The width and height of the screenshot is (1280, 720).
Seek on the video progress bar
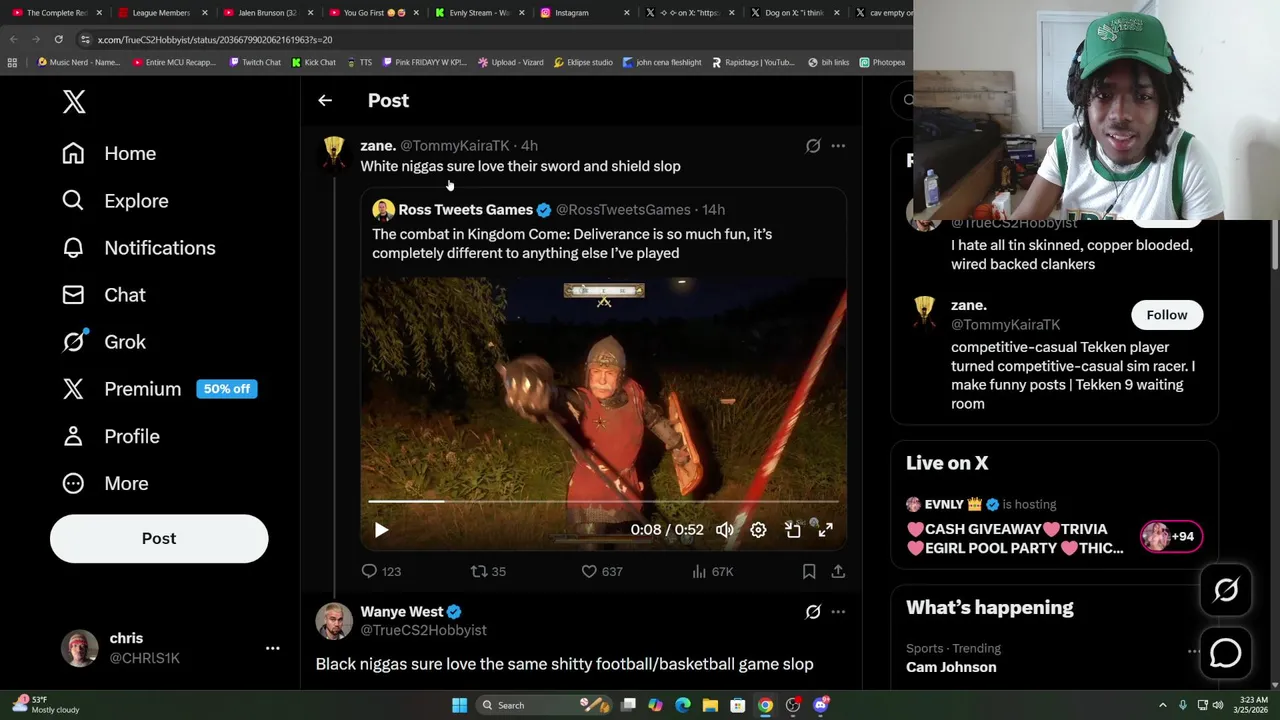[603, 501]
